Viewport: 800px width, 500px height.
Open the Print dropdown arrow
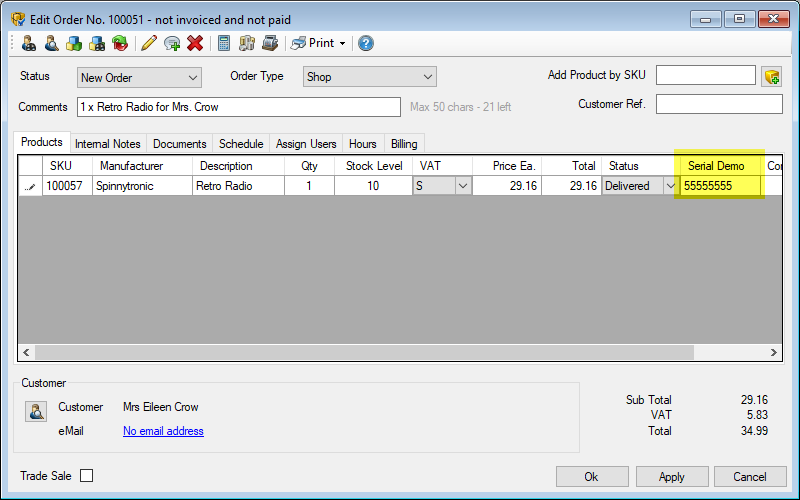coord(342,44)
